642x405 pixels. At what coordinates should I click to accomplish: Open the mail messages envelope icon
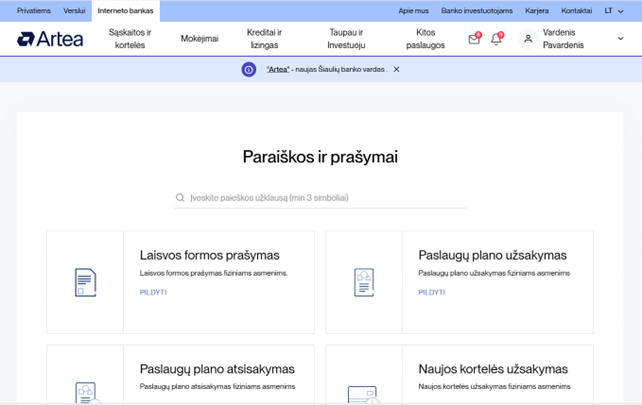(475, 38)
